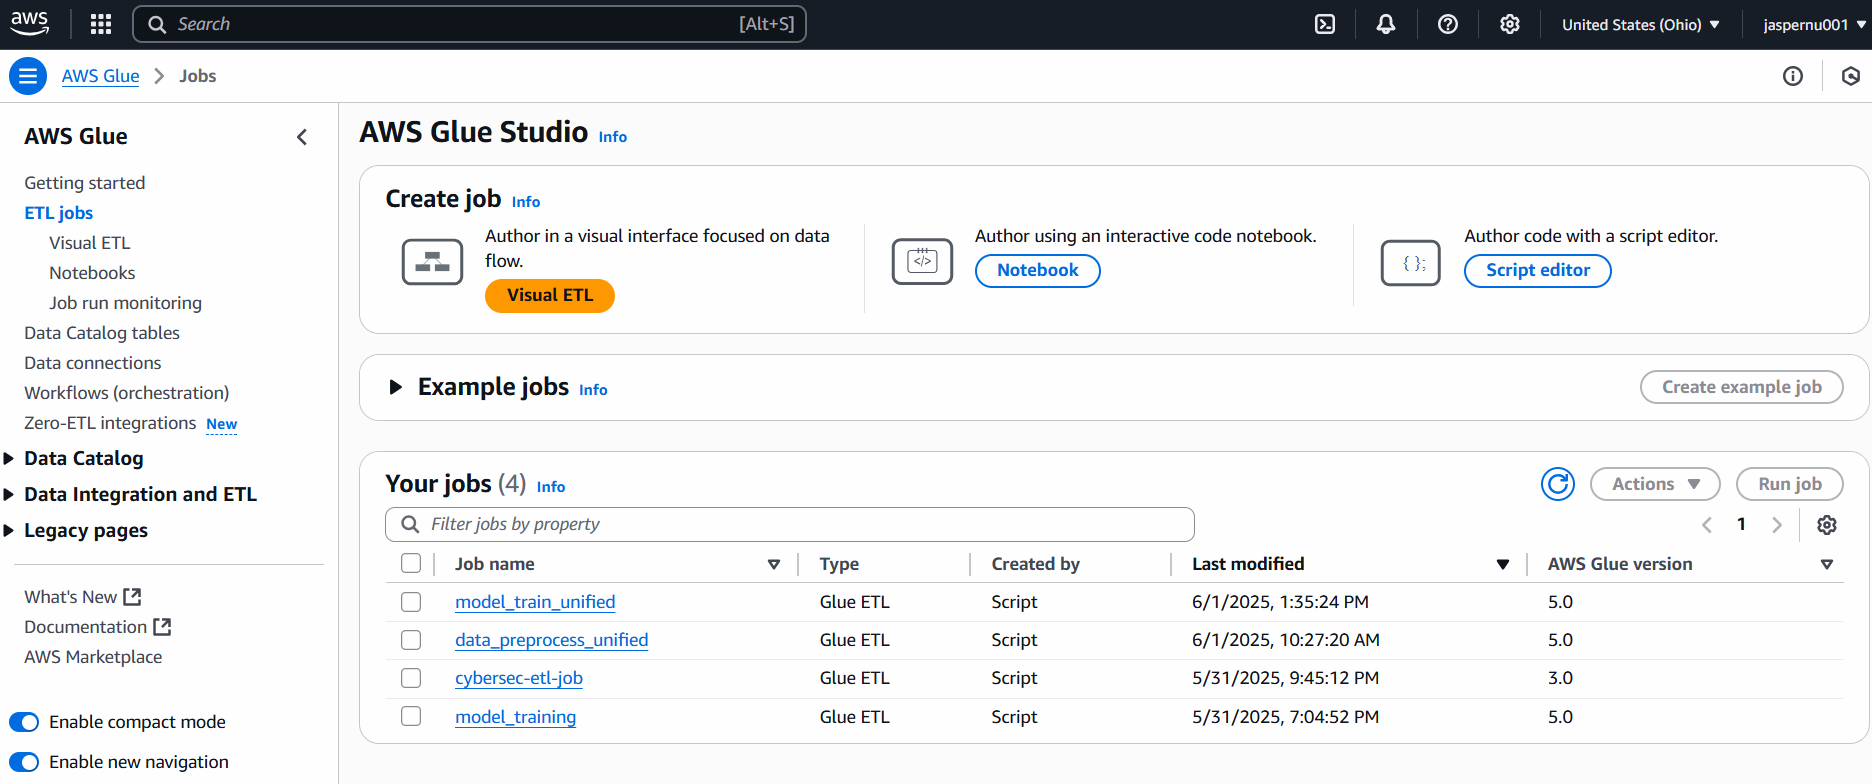Image resolution: width=1872 pixels, height=784 pixels.
Task: Click Create example job button
Action: point(1742,387)
